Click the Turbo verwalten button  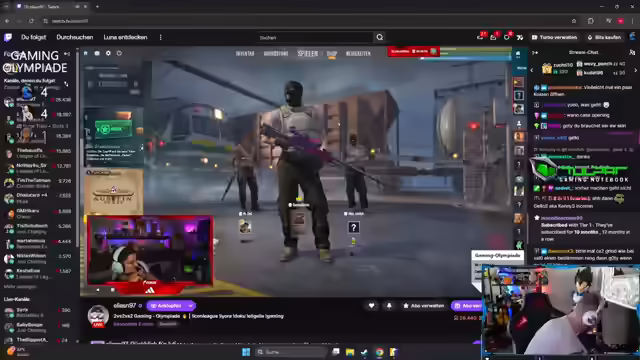coord(554,38)
